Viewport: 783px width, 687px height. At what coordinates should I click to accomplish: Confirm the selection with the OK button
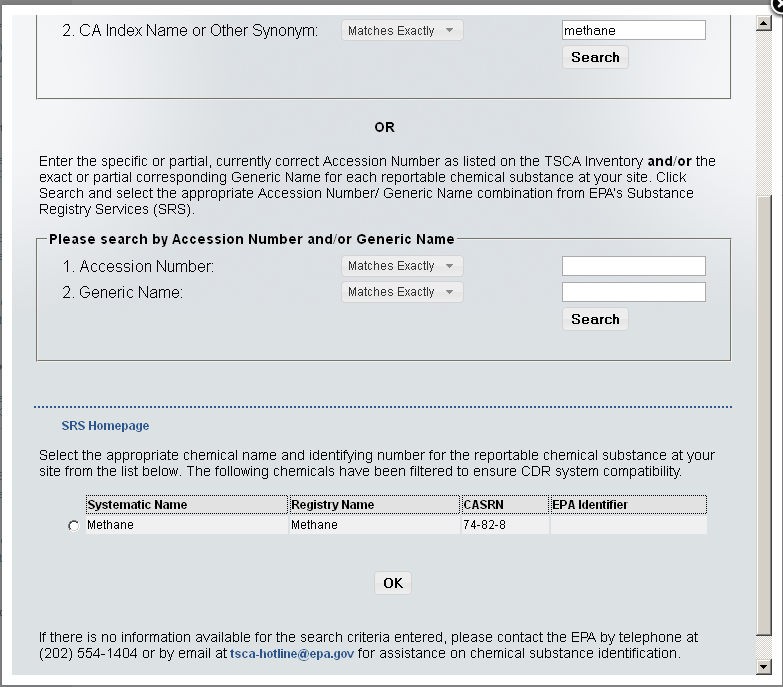point(393,583)
